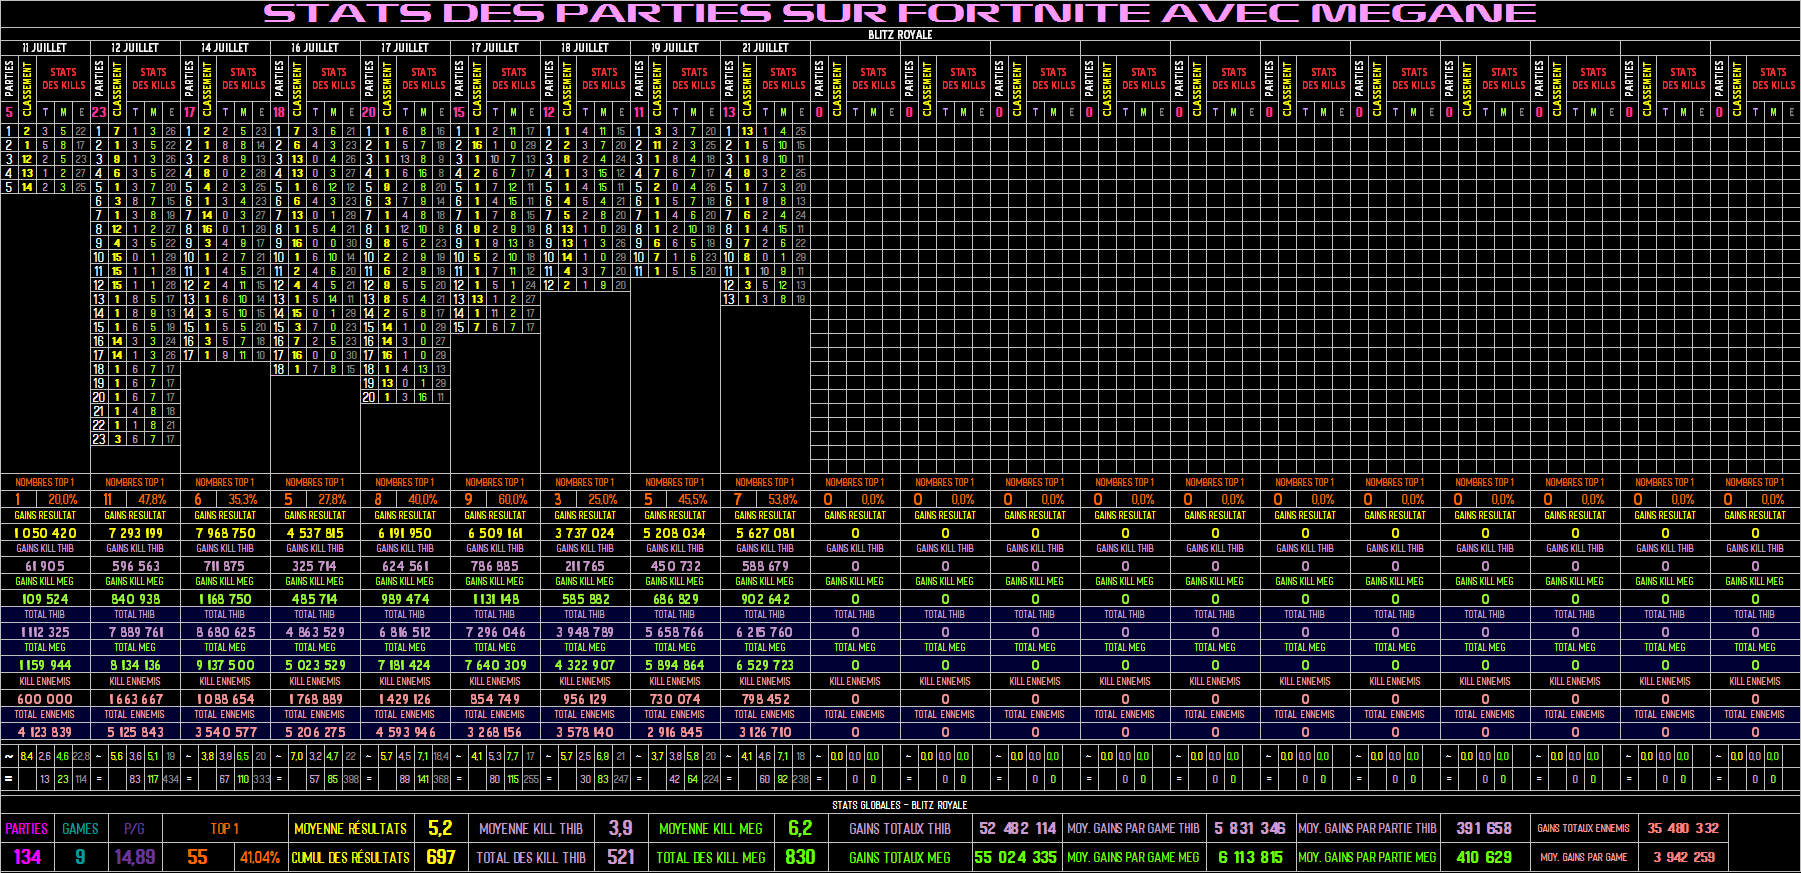Click the gains totaux Thib value 52 482 114

click(x=1017, y=828)
